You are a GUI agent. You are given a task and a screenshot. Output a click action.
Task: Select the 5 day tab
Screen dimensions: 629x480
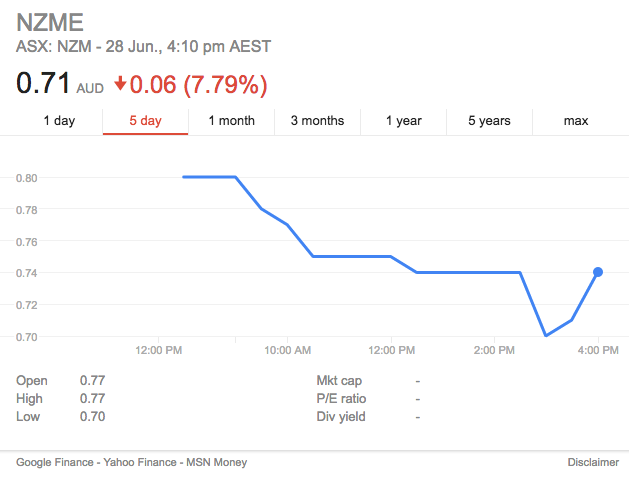tap(145, 121)
